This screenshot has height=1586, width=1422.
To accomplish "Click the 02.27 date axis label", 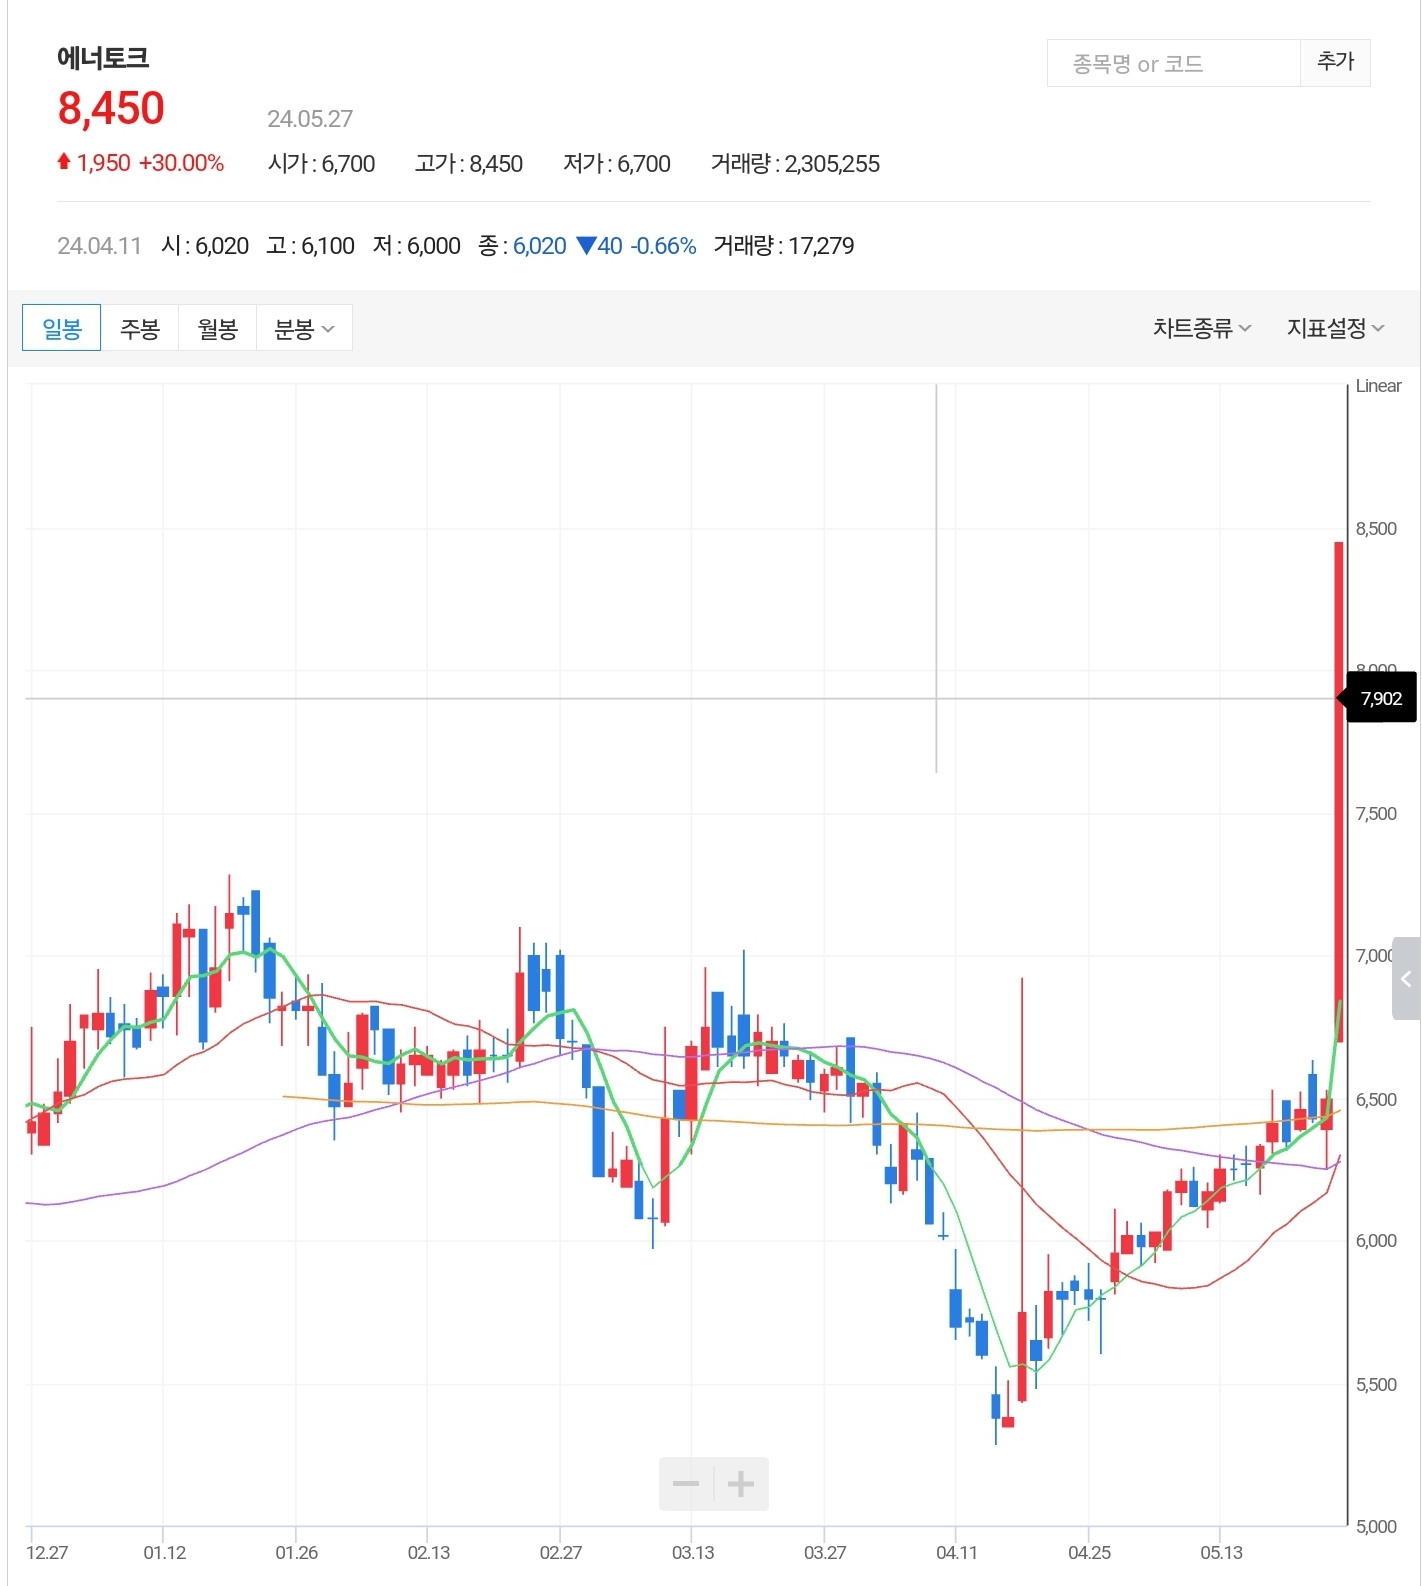I will click(x=560, y=1552).
